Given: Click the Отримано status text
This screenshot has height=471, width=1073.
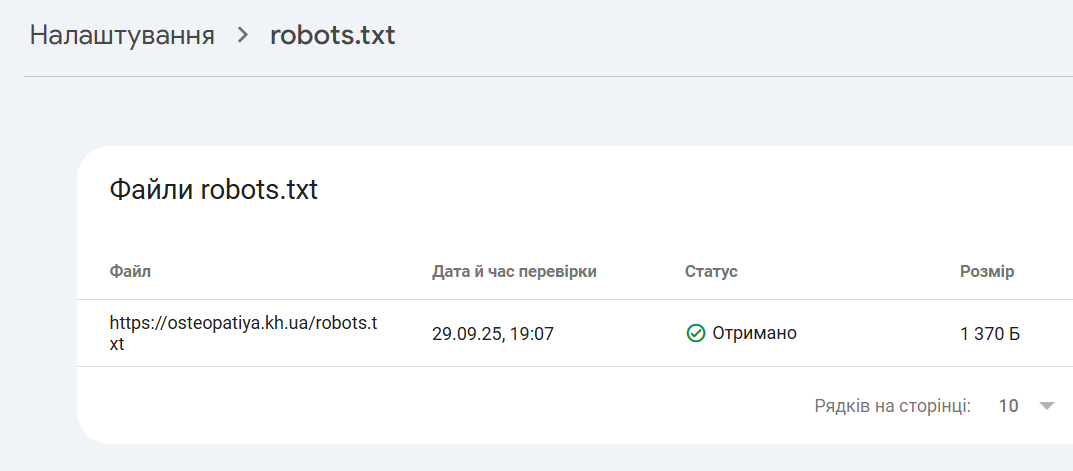Looking at the screenshot, I should coord(754,333).
